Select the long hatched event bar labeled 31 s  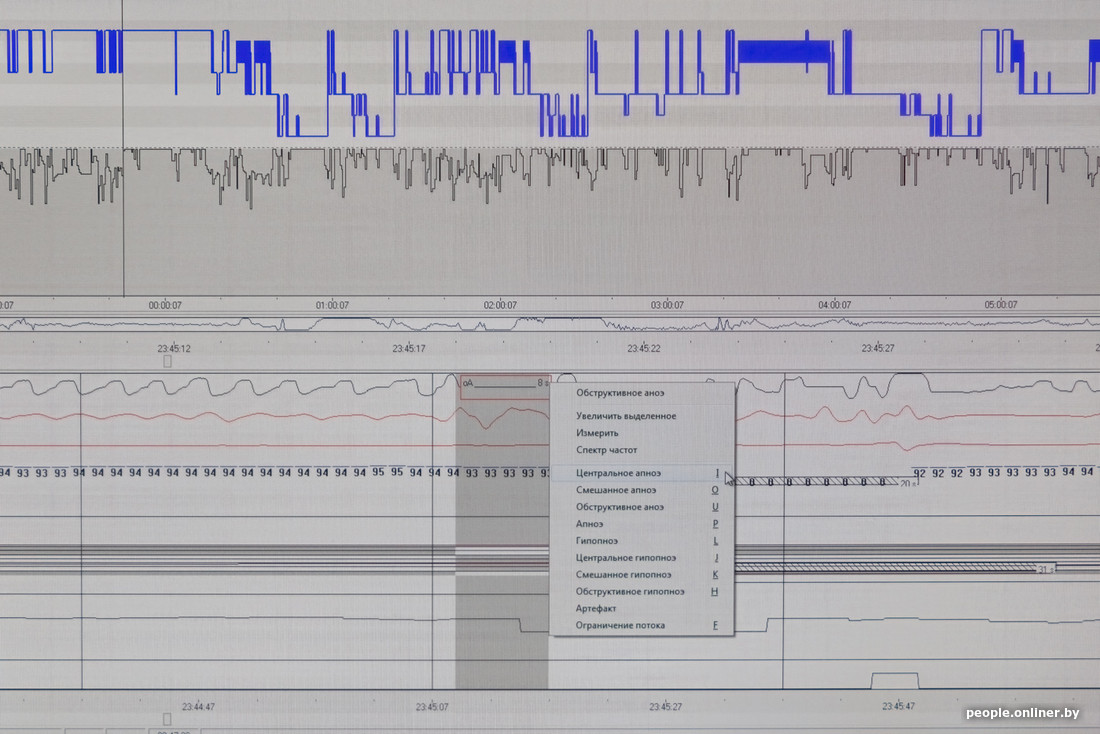pos(894,567)
